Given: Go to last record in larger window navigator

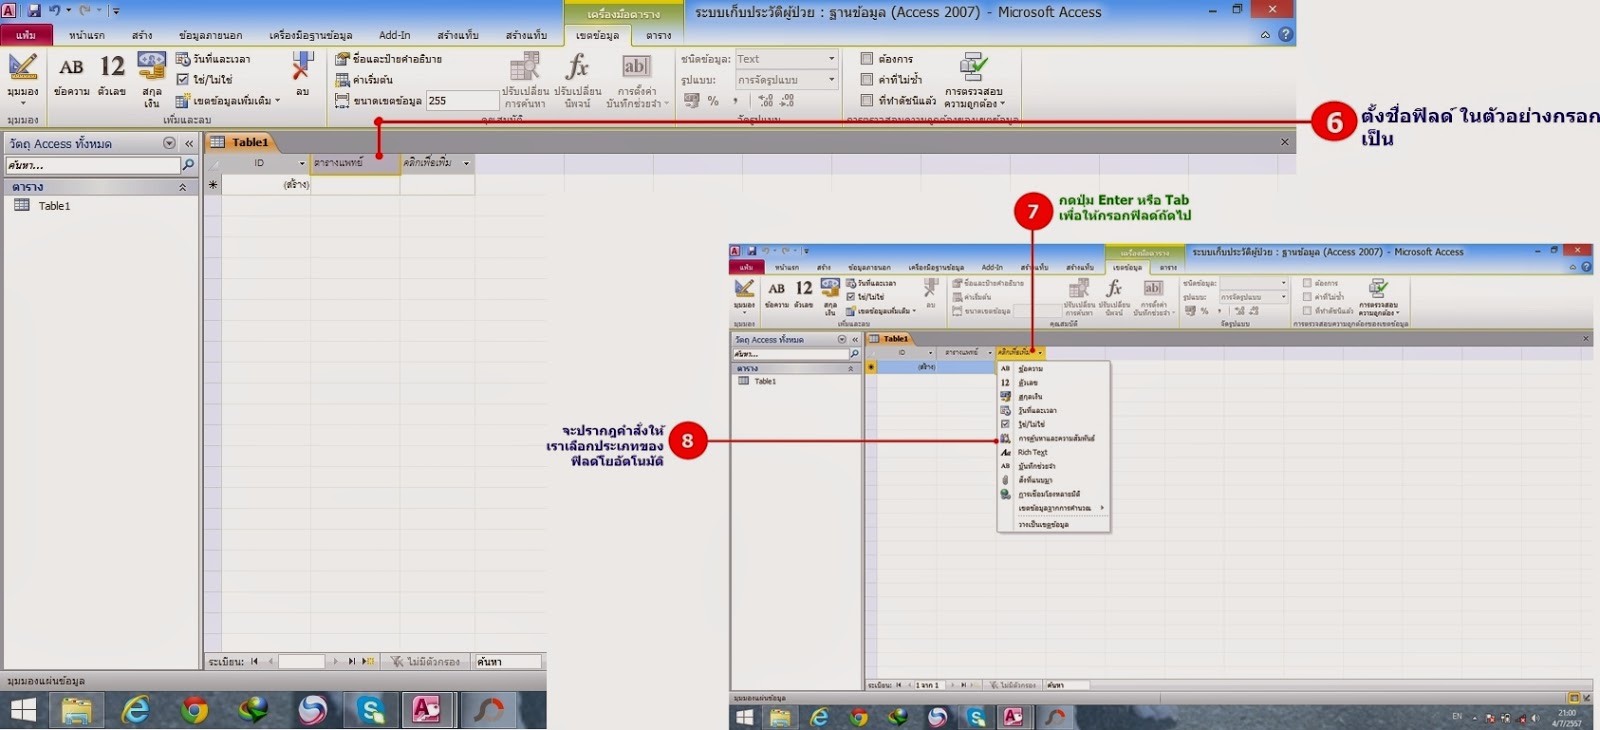Looking at the screenshot, I should (352, 661).
